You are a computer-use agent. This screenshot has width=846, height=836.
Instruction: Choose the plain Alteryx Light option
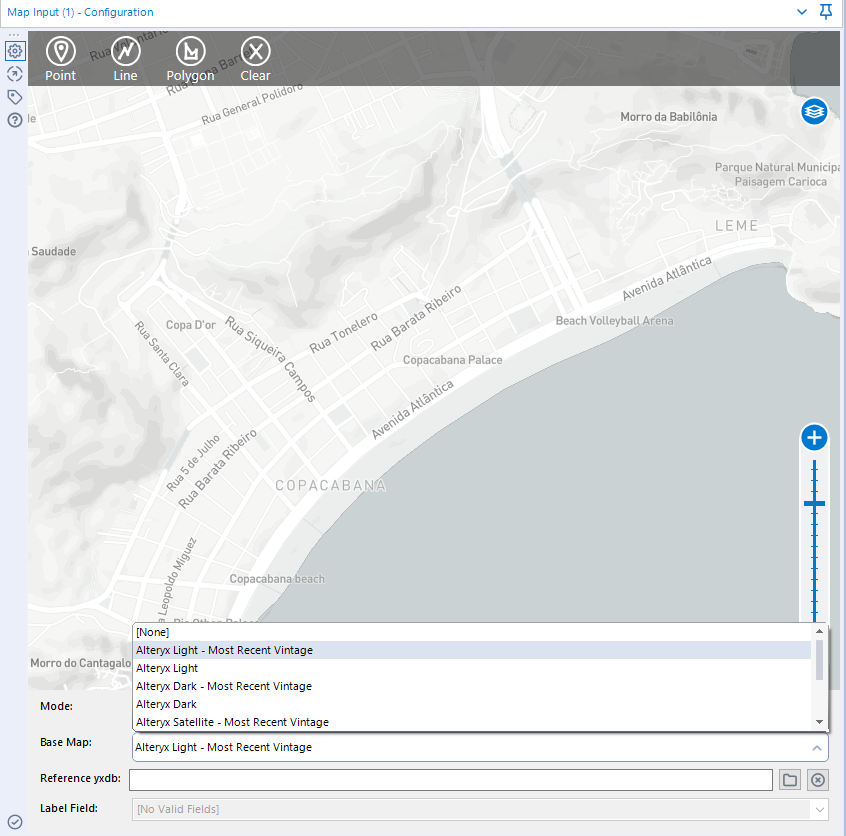[472, 668]
